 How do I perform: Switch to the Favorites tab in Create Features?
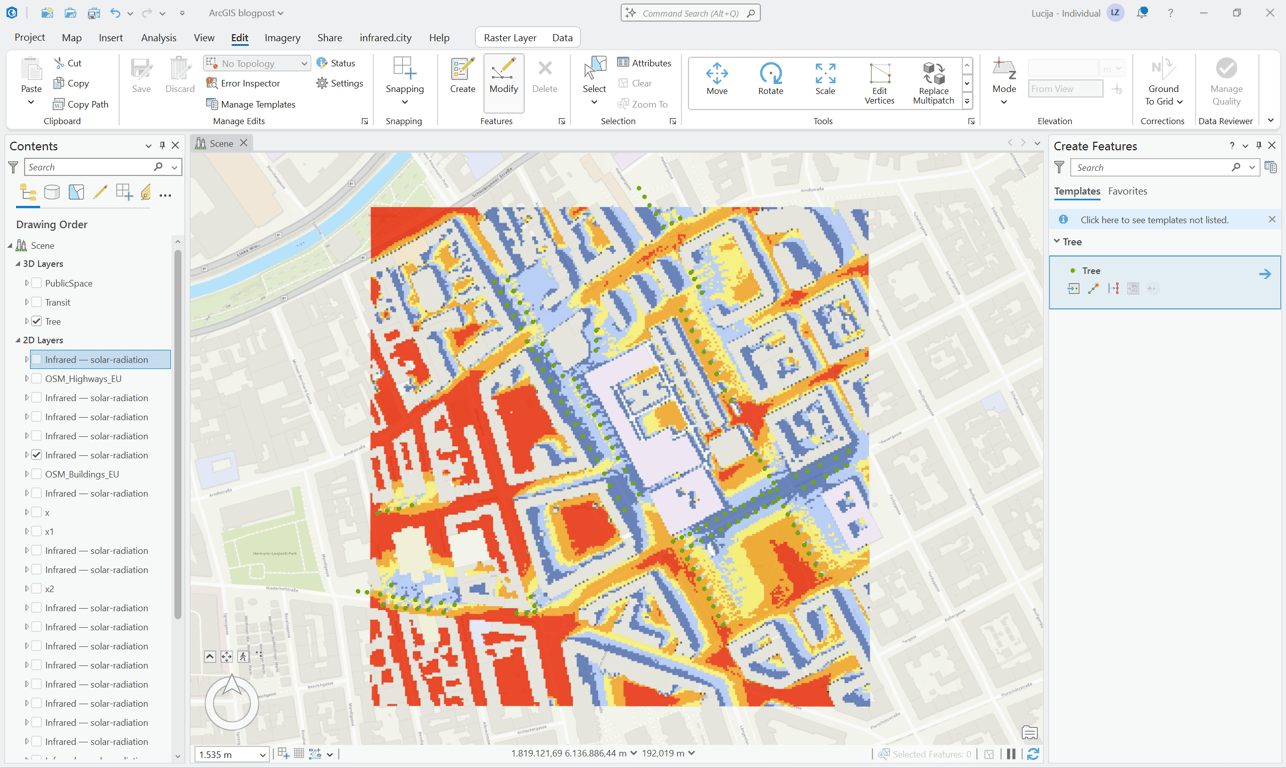point(1127,191)
